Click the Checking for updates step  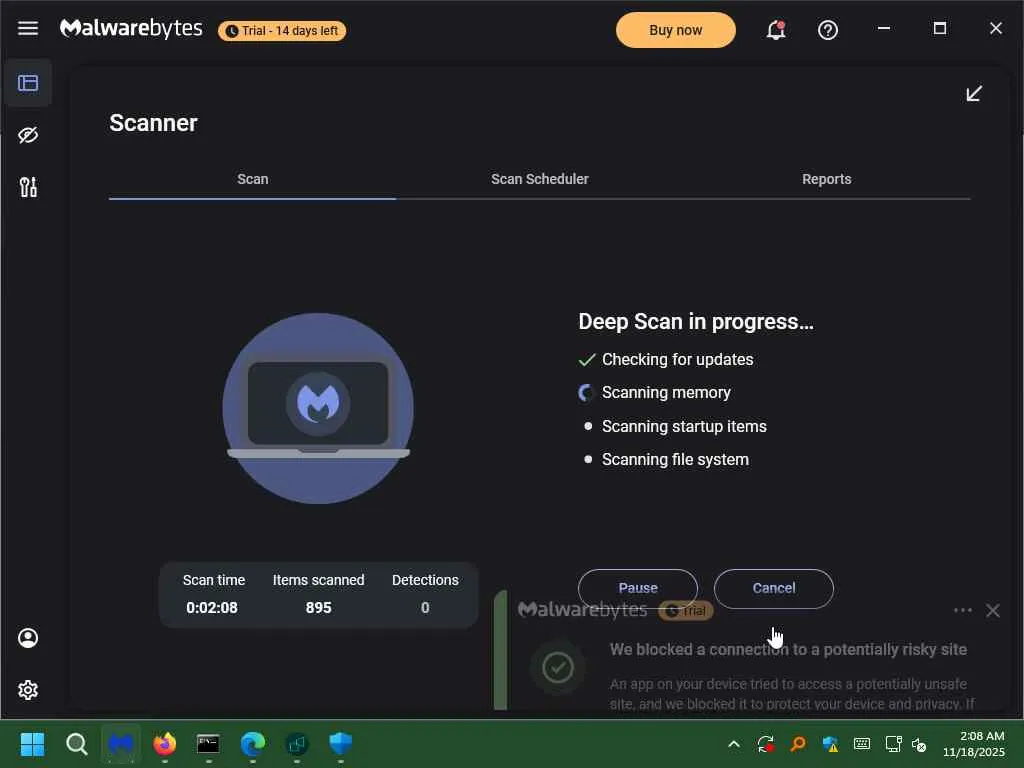[x=665, y=359]
